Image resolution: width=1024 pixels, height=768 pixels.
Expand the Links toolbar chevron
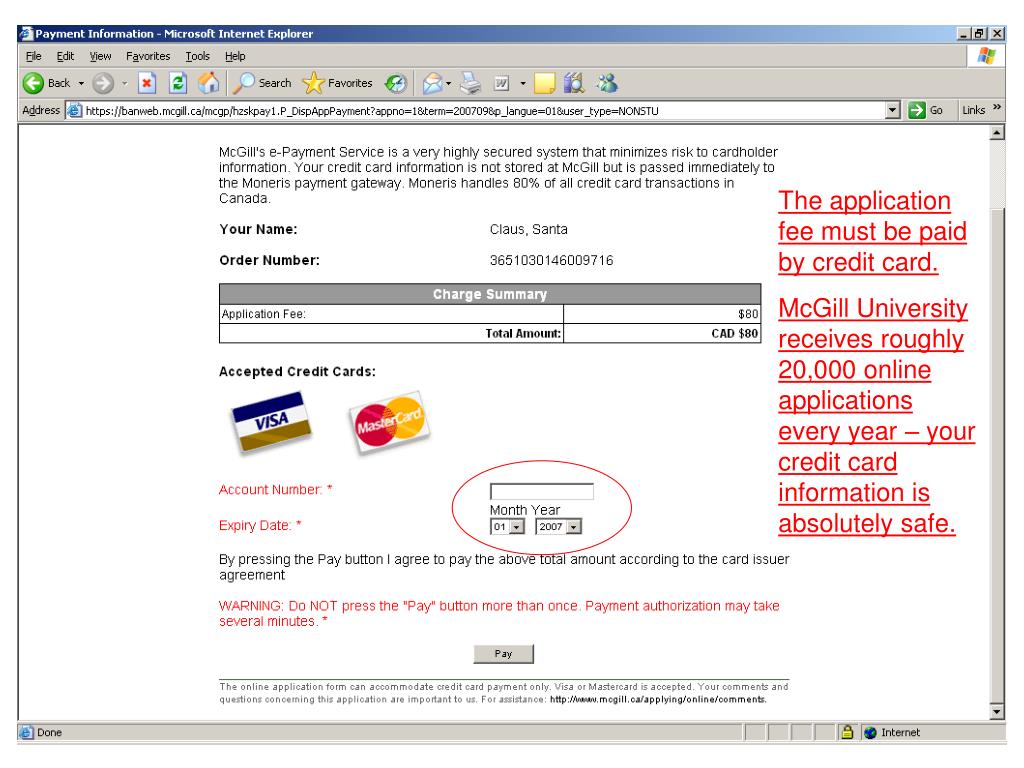point(997,107)
